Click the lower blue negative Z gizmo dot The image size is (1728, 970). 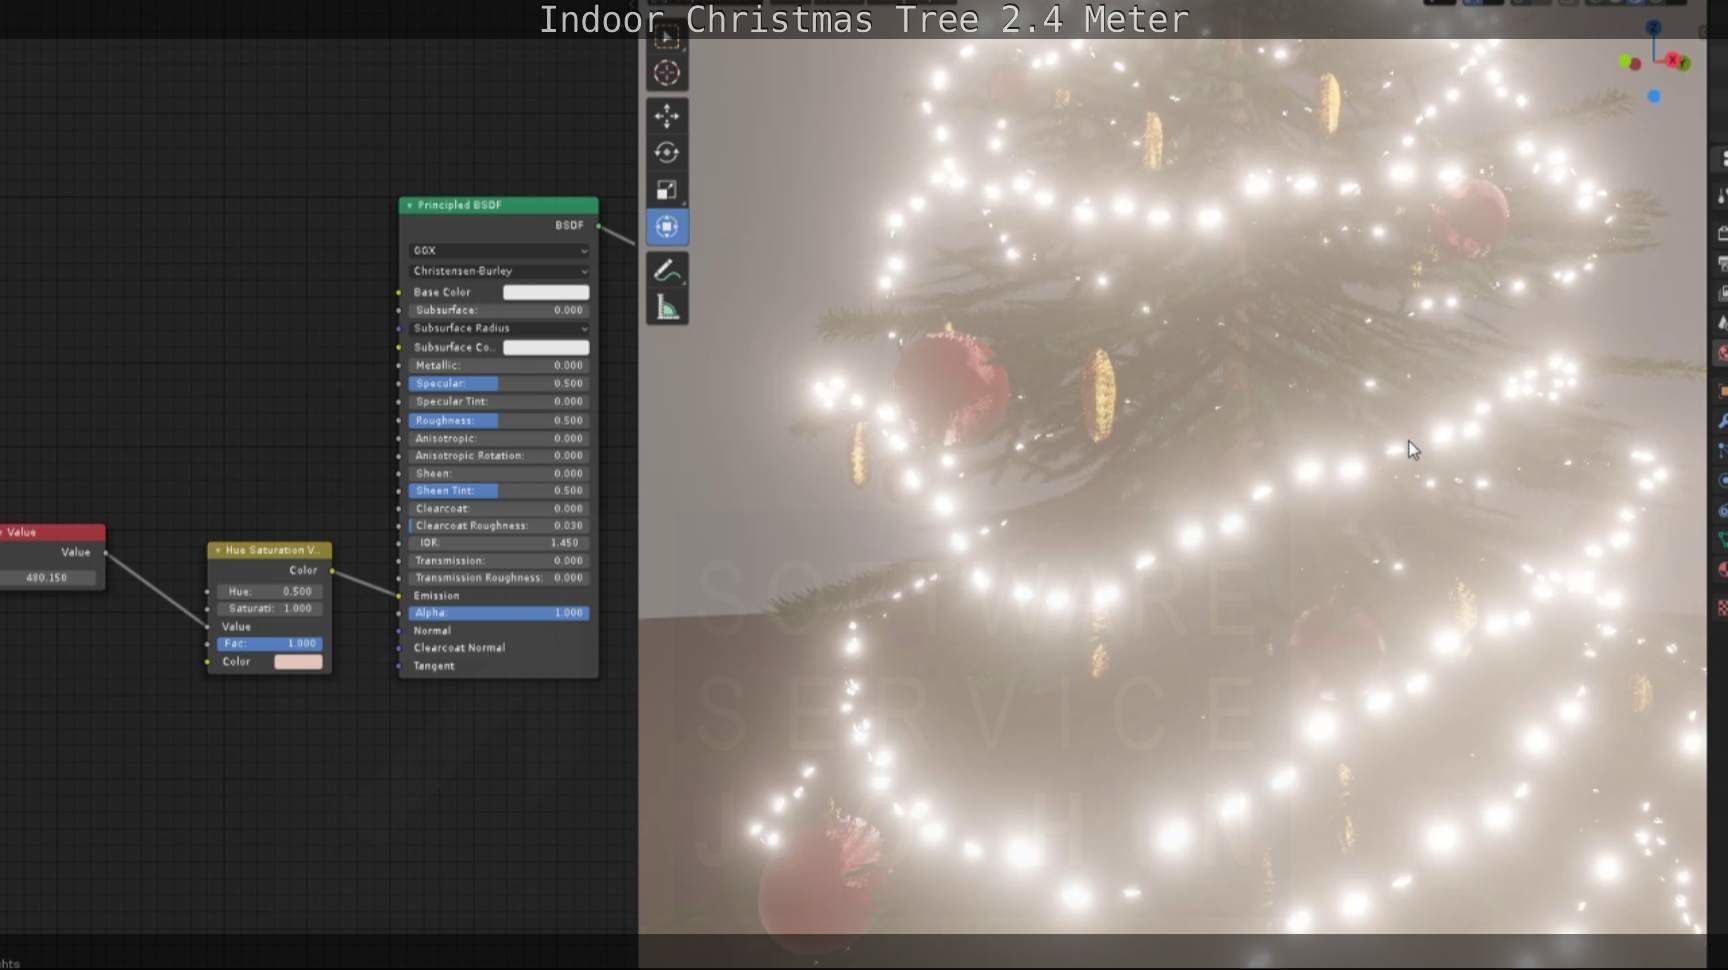pyautogui.click(x=1654, y=96)
